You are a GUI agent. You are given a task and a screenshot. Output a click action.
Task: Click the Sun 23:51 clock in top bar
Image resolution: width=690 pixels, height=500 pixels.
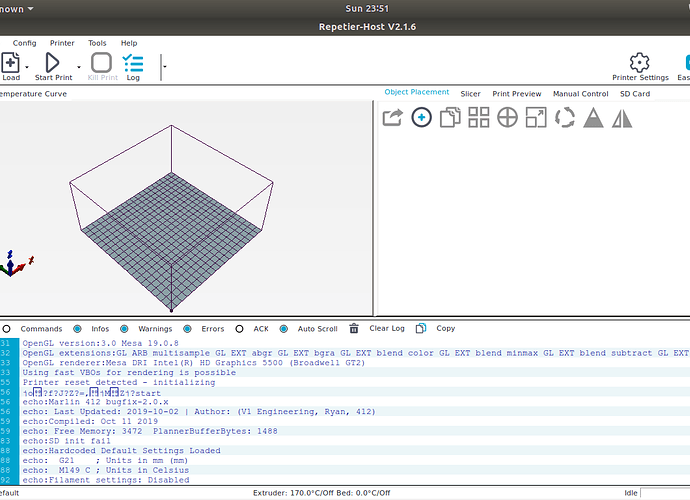click(x=367, y=9)
